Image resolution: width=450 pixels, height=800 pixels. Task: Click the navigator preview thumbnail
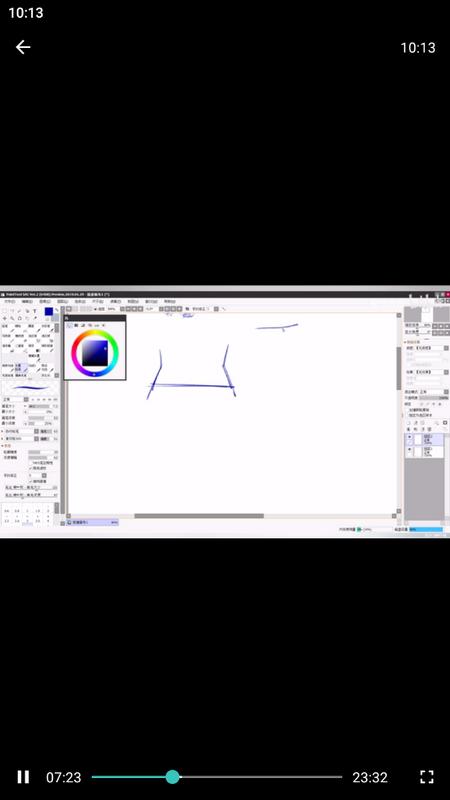pos(427,314)
